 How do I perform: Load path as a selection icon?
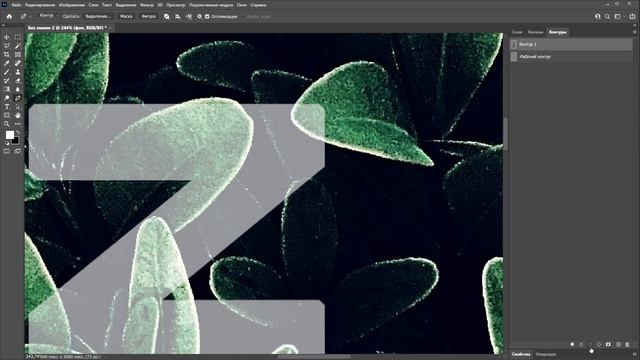click(x=590, y=344)
